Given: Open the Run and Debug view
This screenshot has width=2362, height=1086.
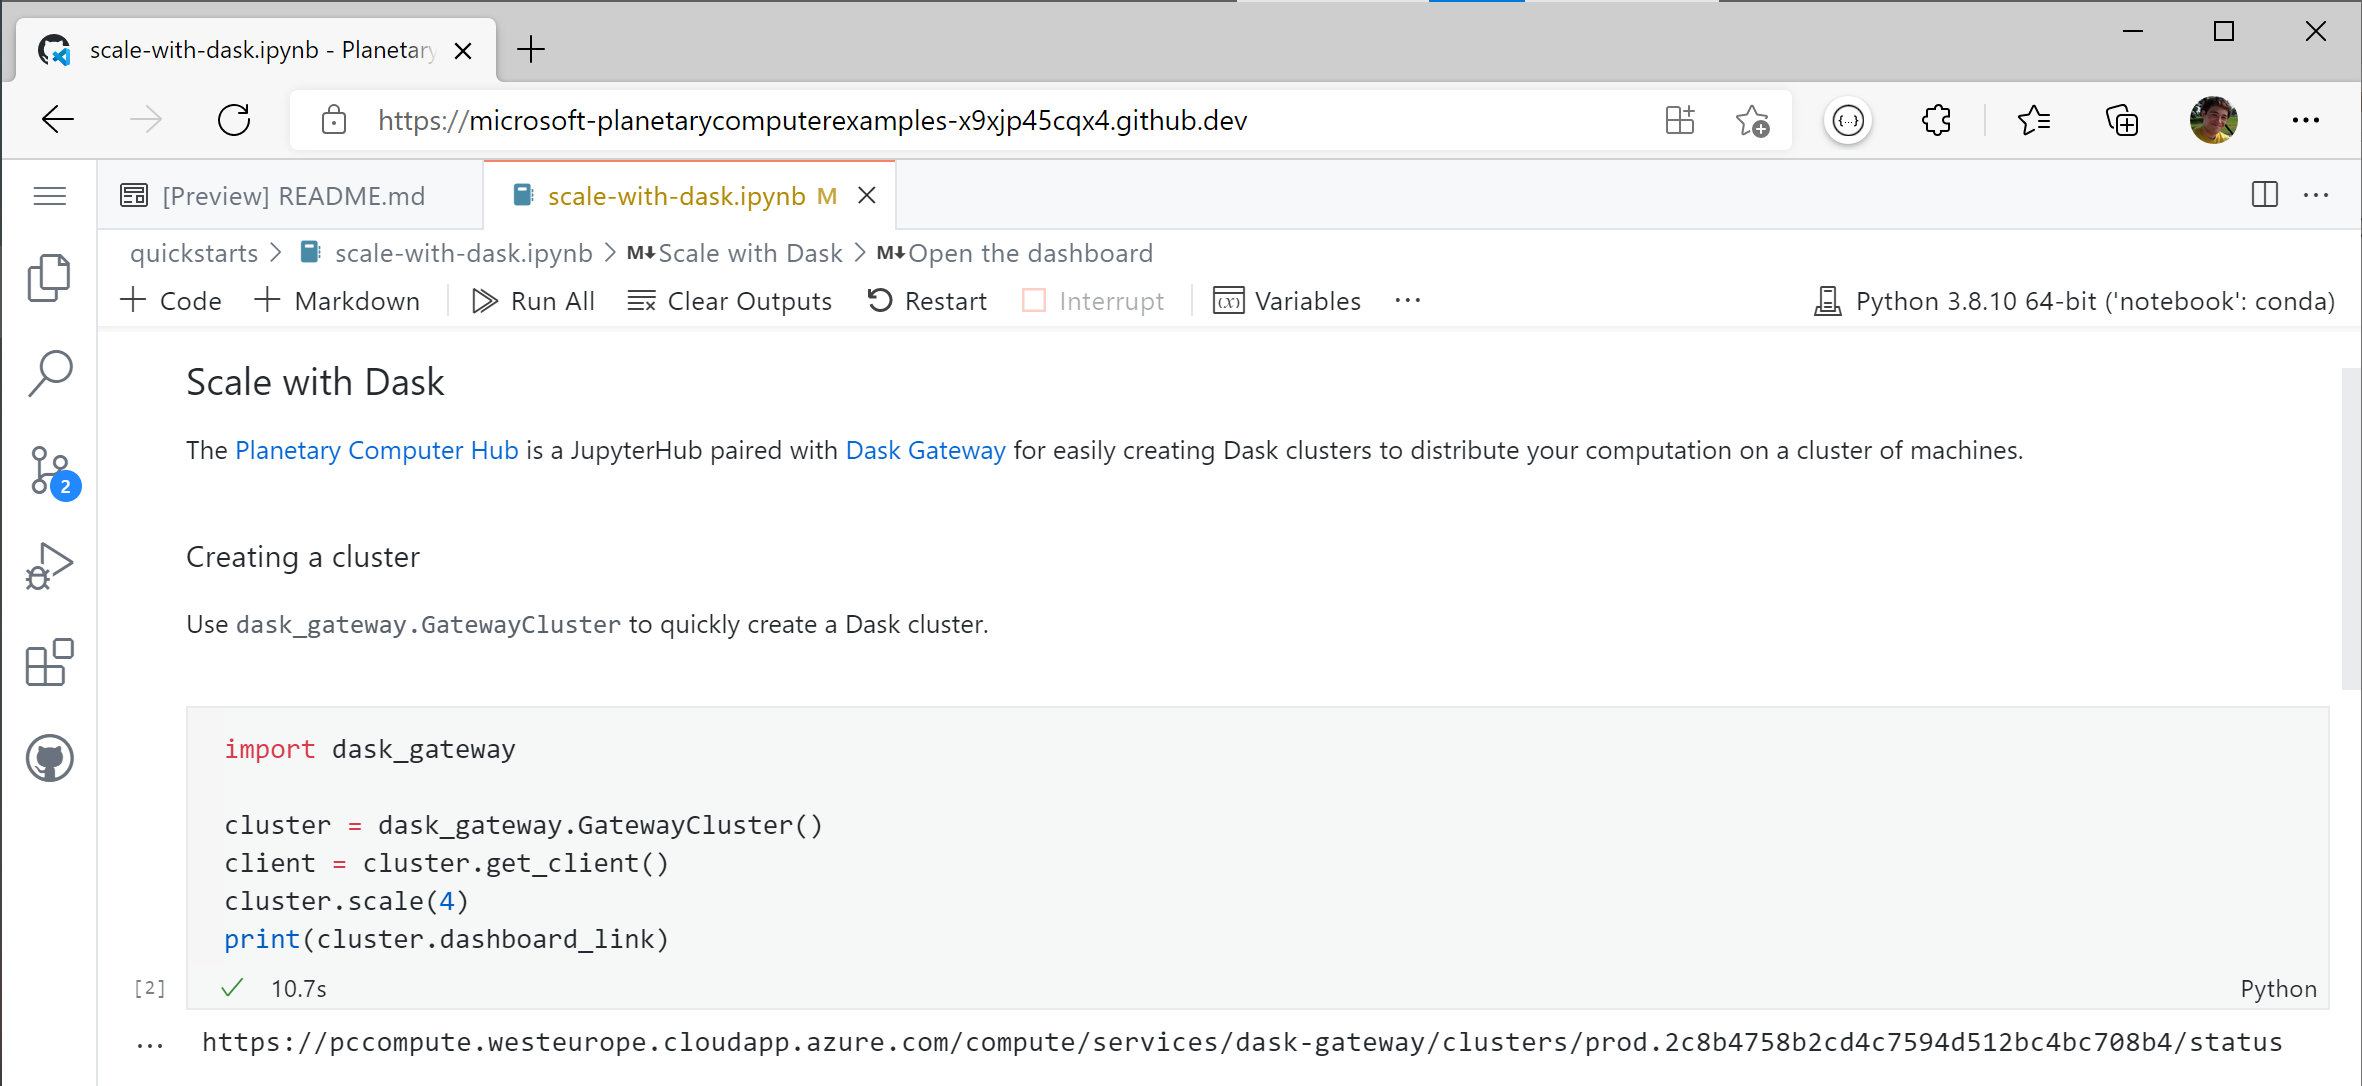Looking at the screenshot, I should pyautogui.click(x=49, y=564).
